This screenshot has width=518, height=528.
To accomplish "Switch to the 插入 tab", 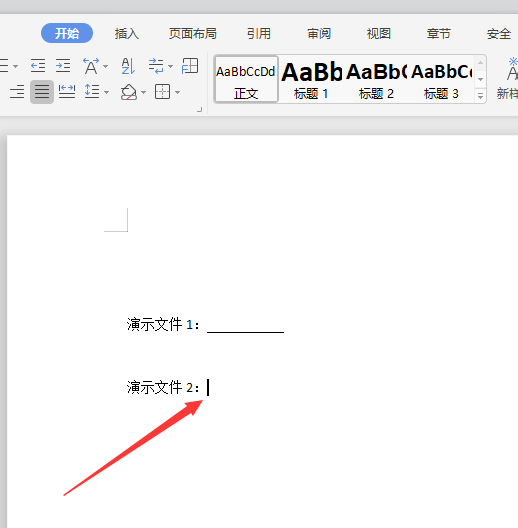I will [x=127, y=33].
